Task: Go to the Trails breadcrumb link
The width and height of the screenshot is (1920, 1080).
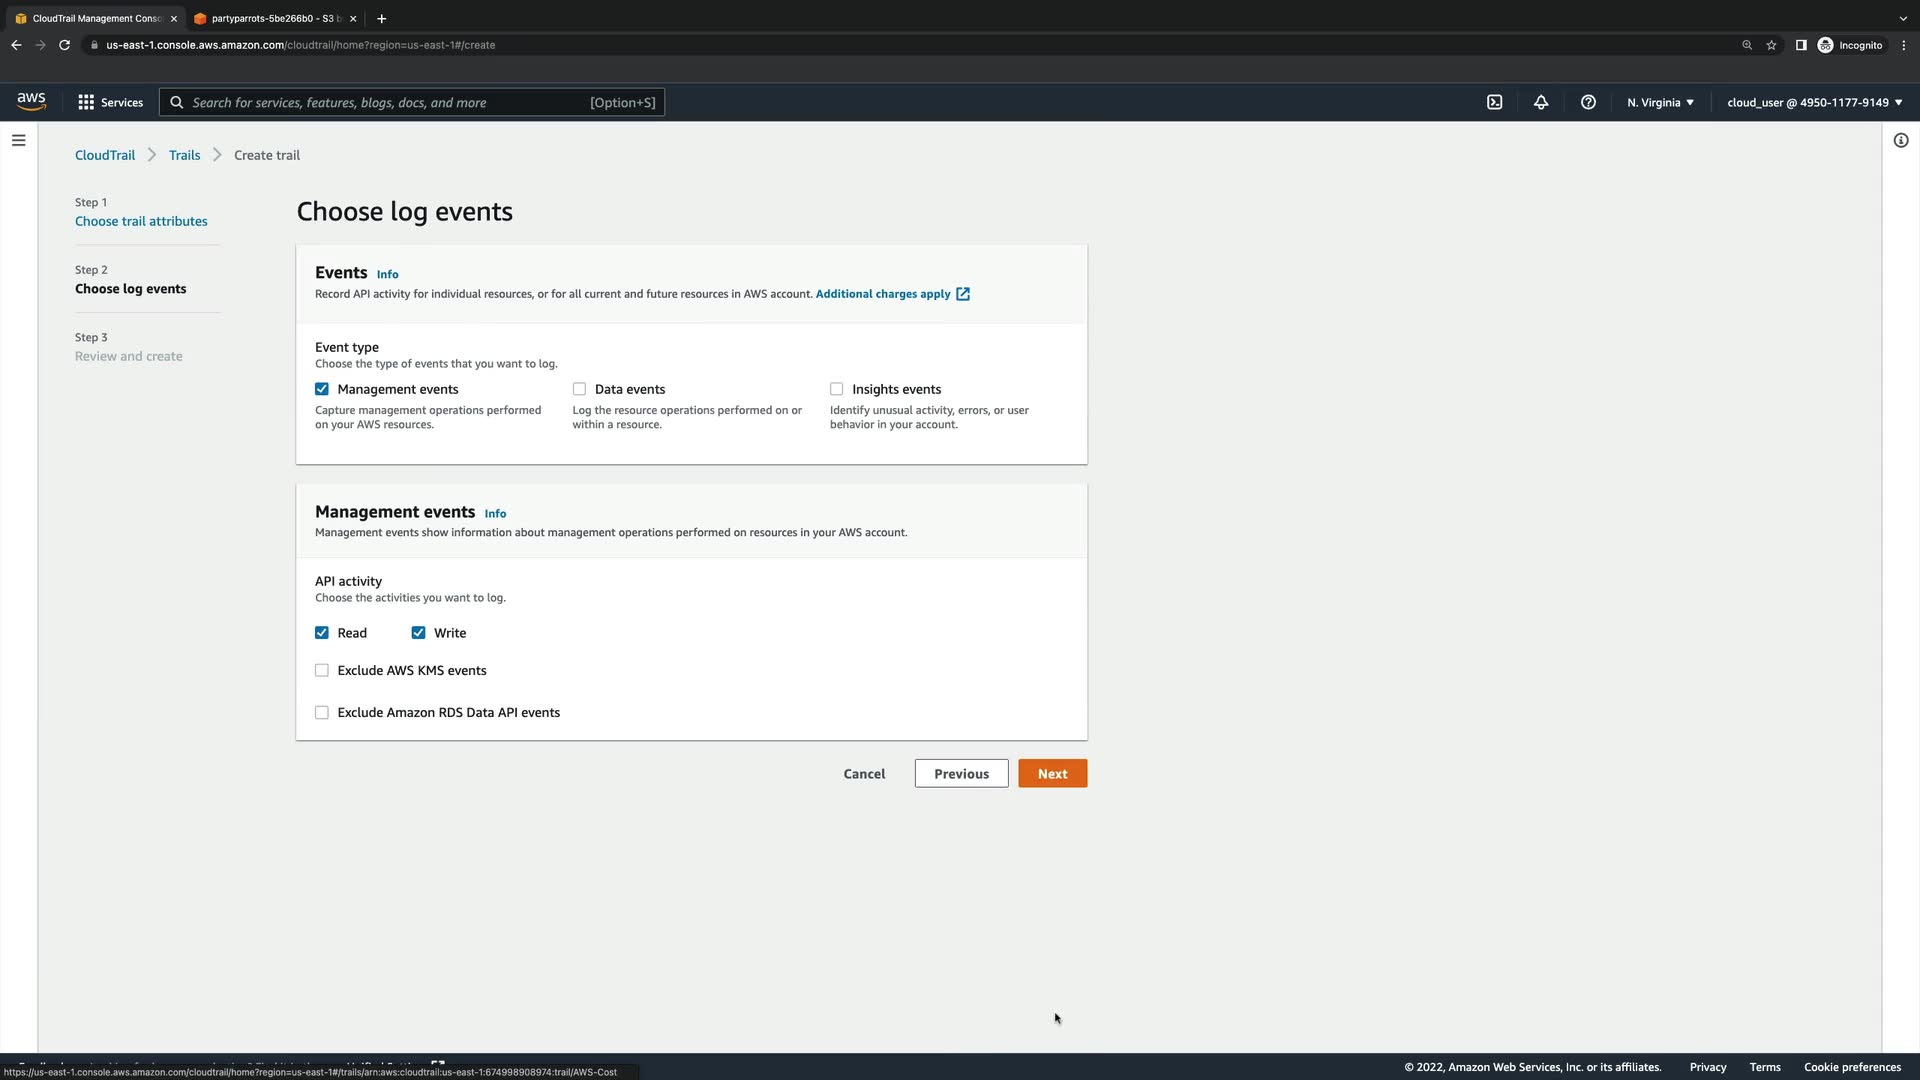Action: click(x=184, y=155)
